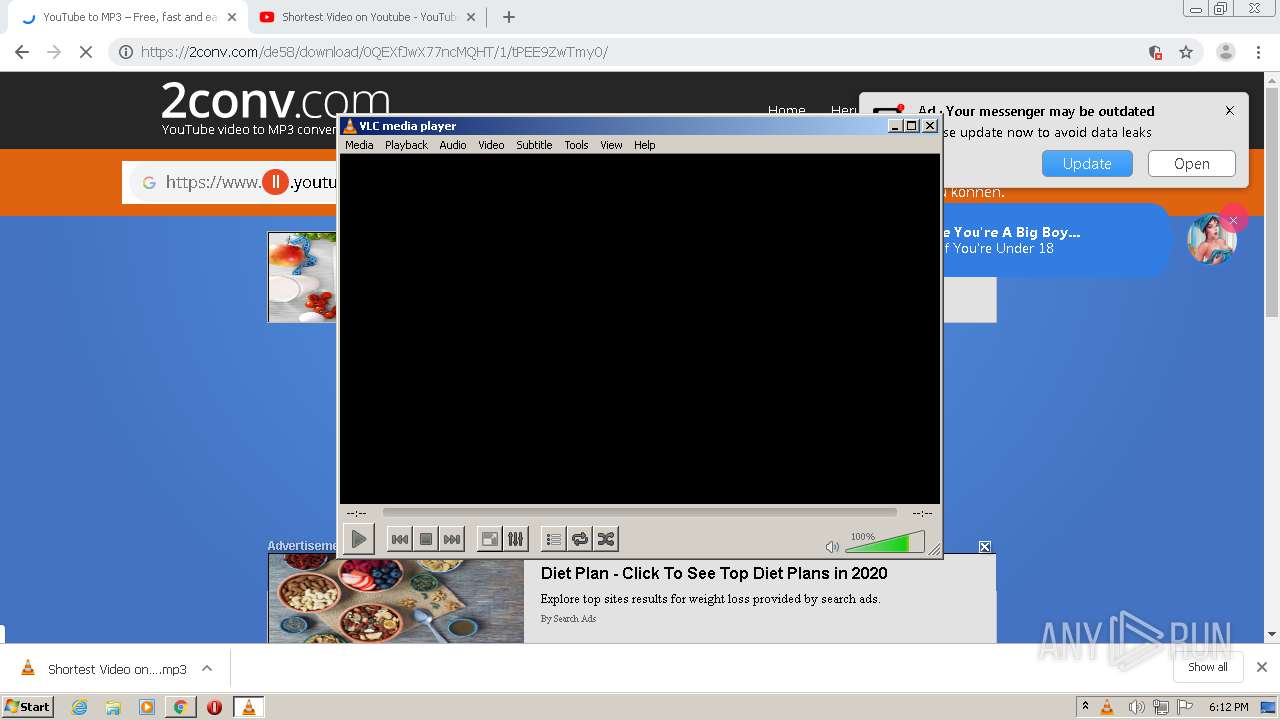Image resolution: width=1280 pixels, height=720 pixels.
Task: Click the VLC Play button
Action: [x=358, y=539]
